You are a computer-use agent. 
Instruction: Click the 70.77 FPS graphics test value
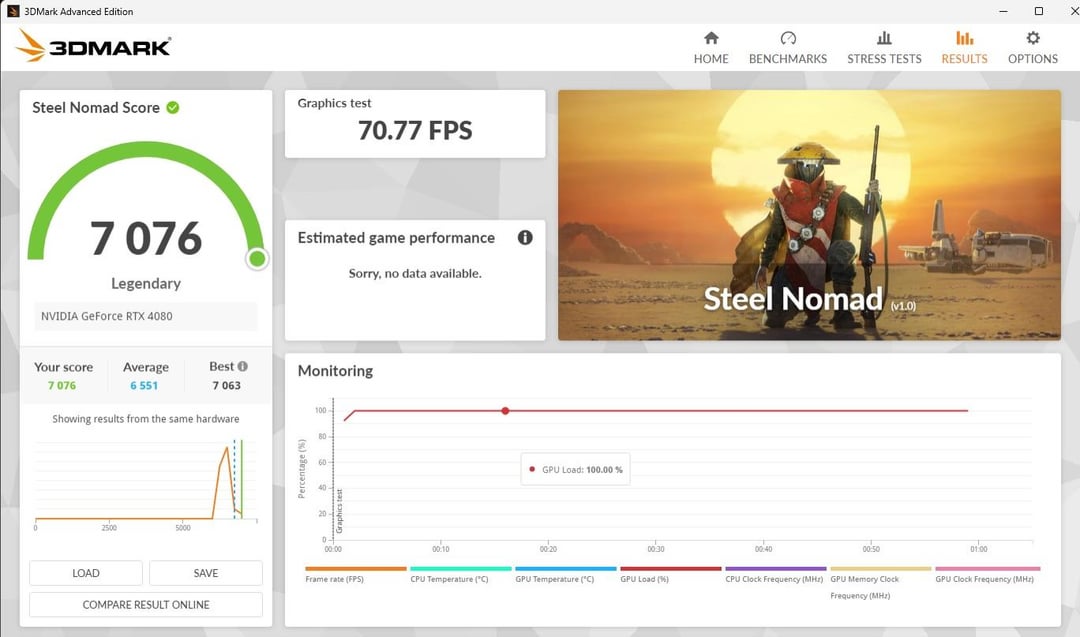[x=415, y=130]
